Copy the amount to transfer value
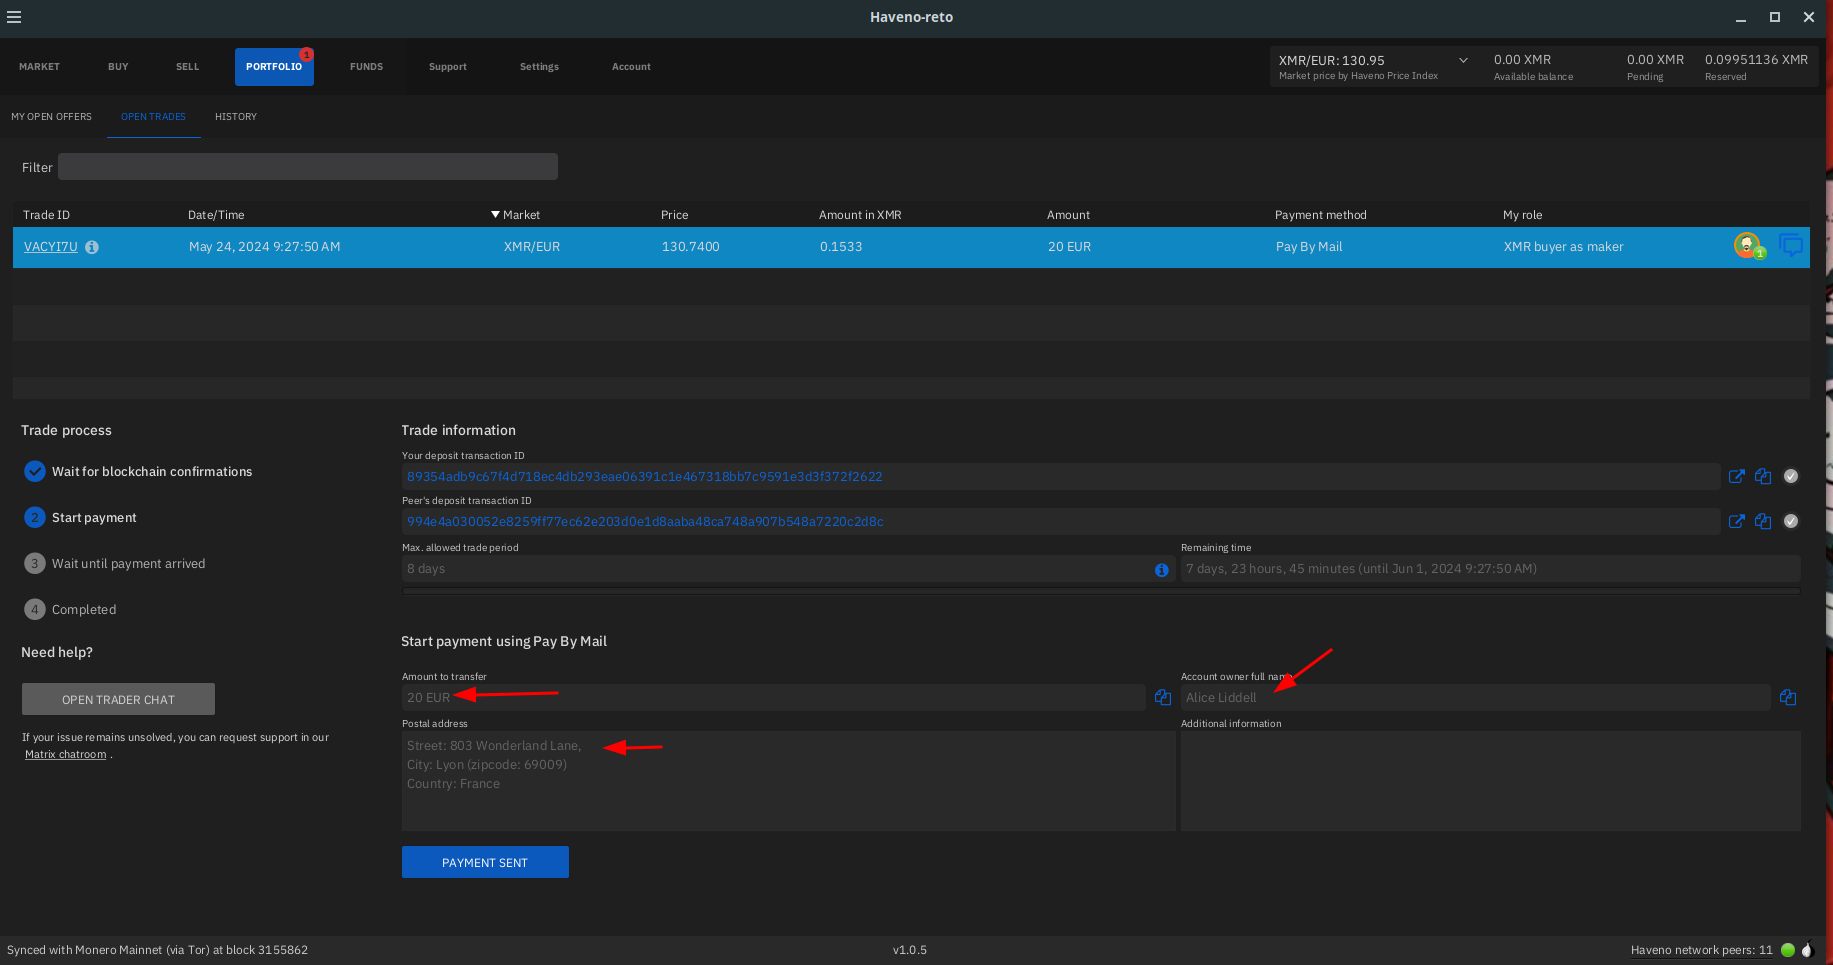This screenshot has width=1833, height=965. (x=1163, y=697)
